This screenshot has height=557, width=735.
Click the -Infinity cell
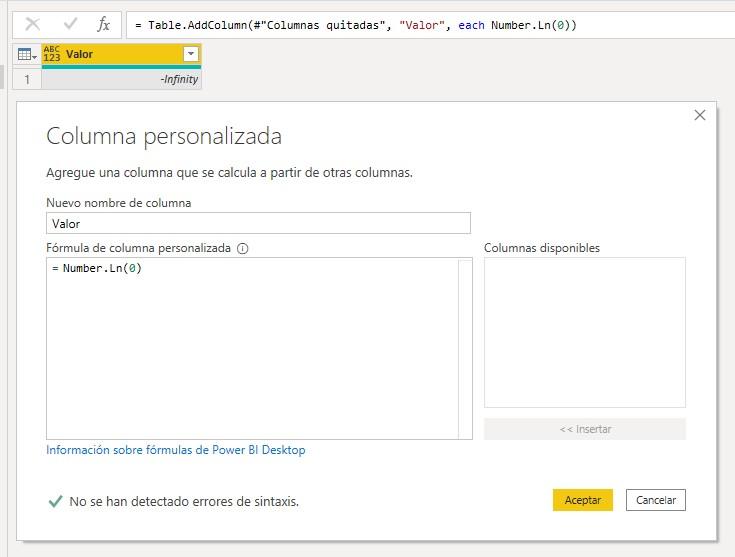click(121, 79)
